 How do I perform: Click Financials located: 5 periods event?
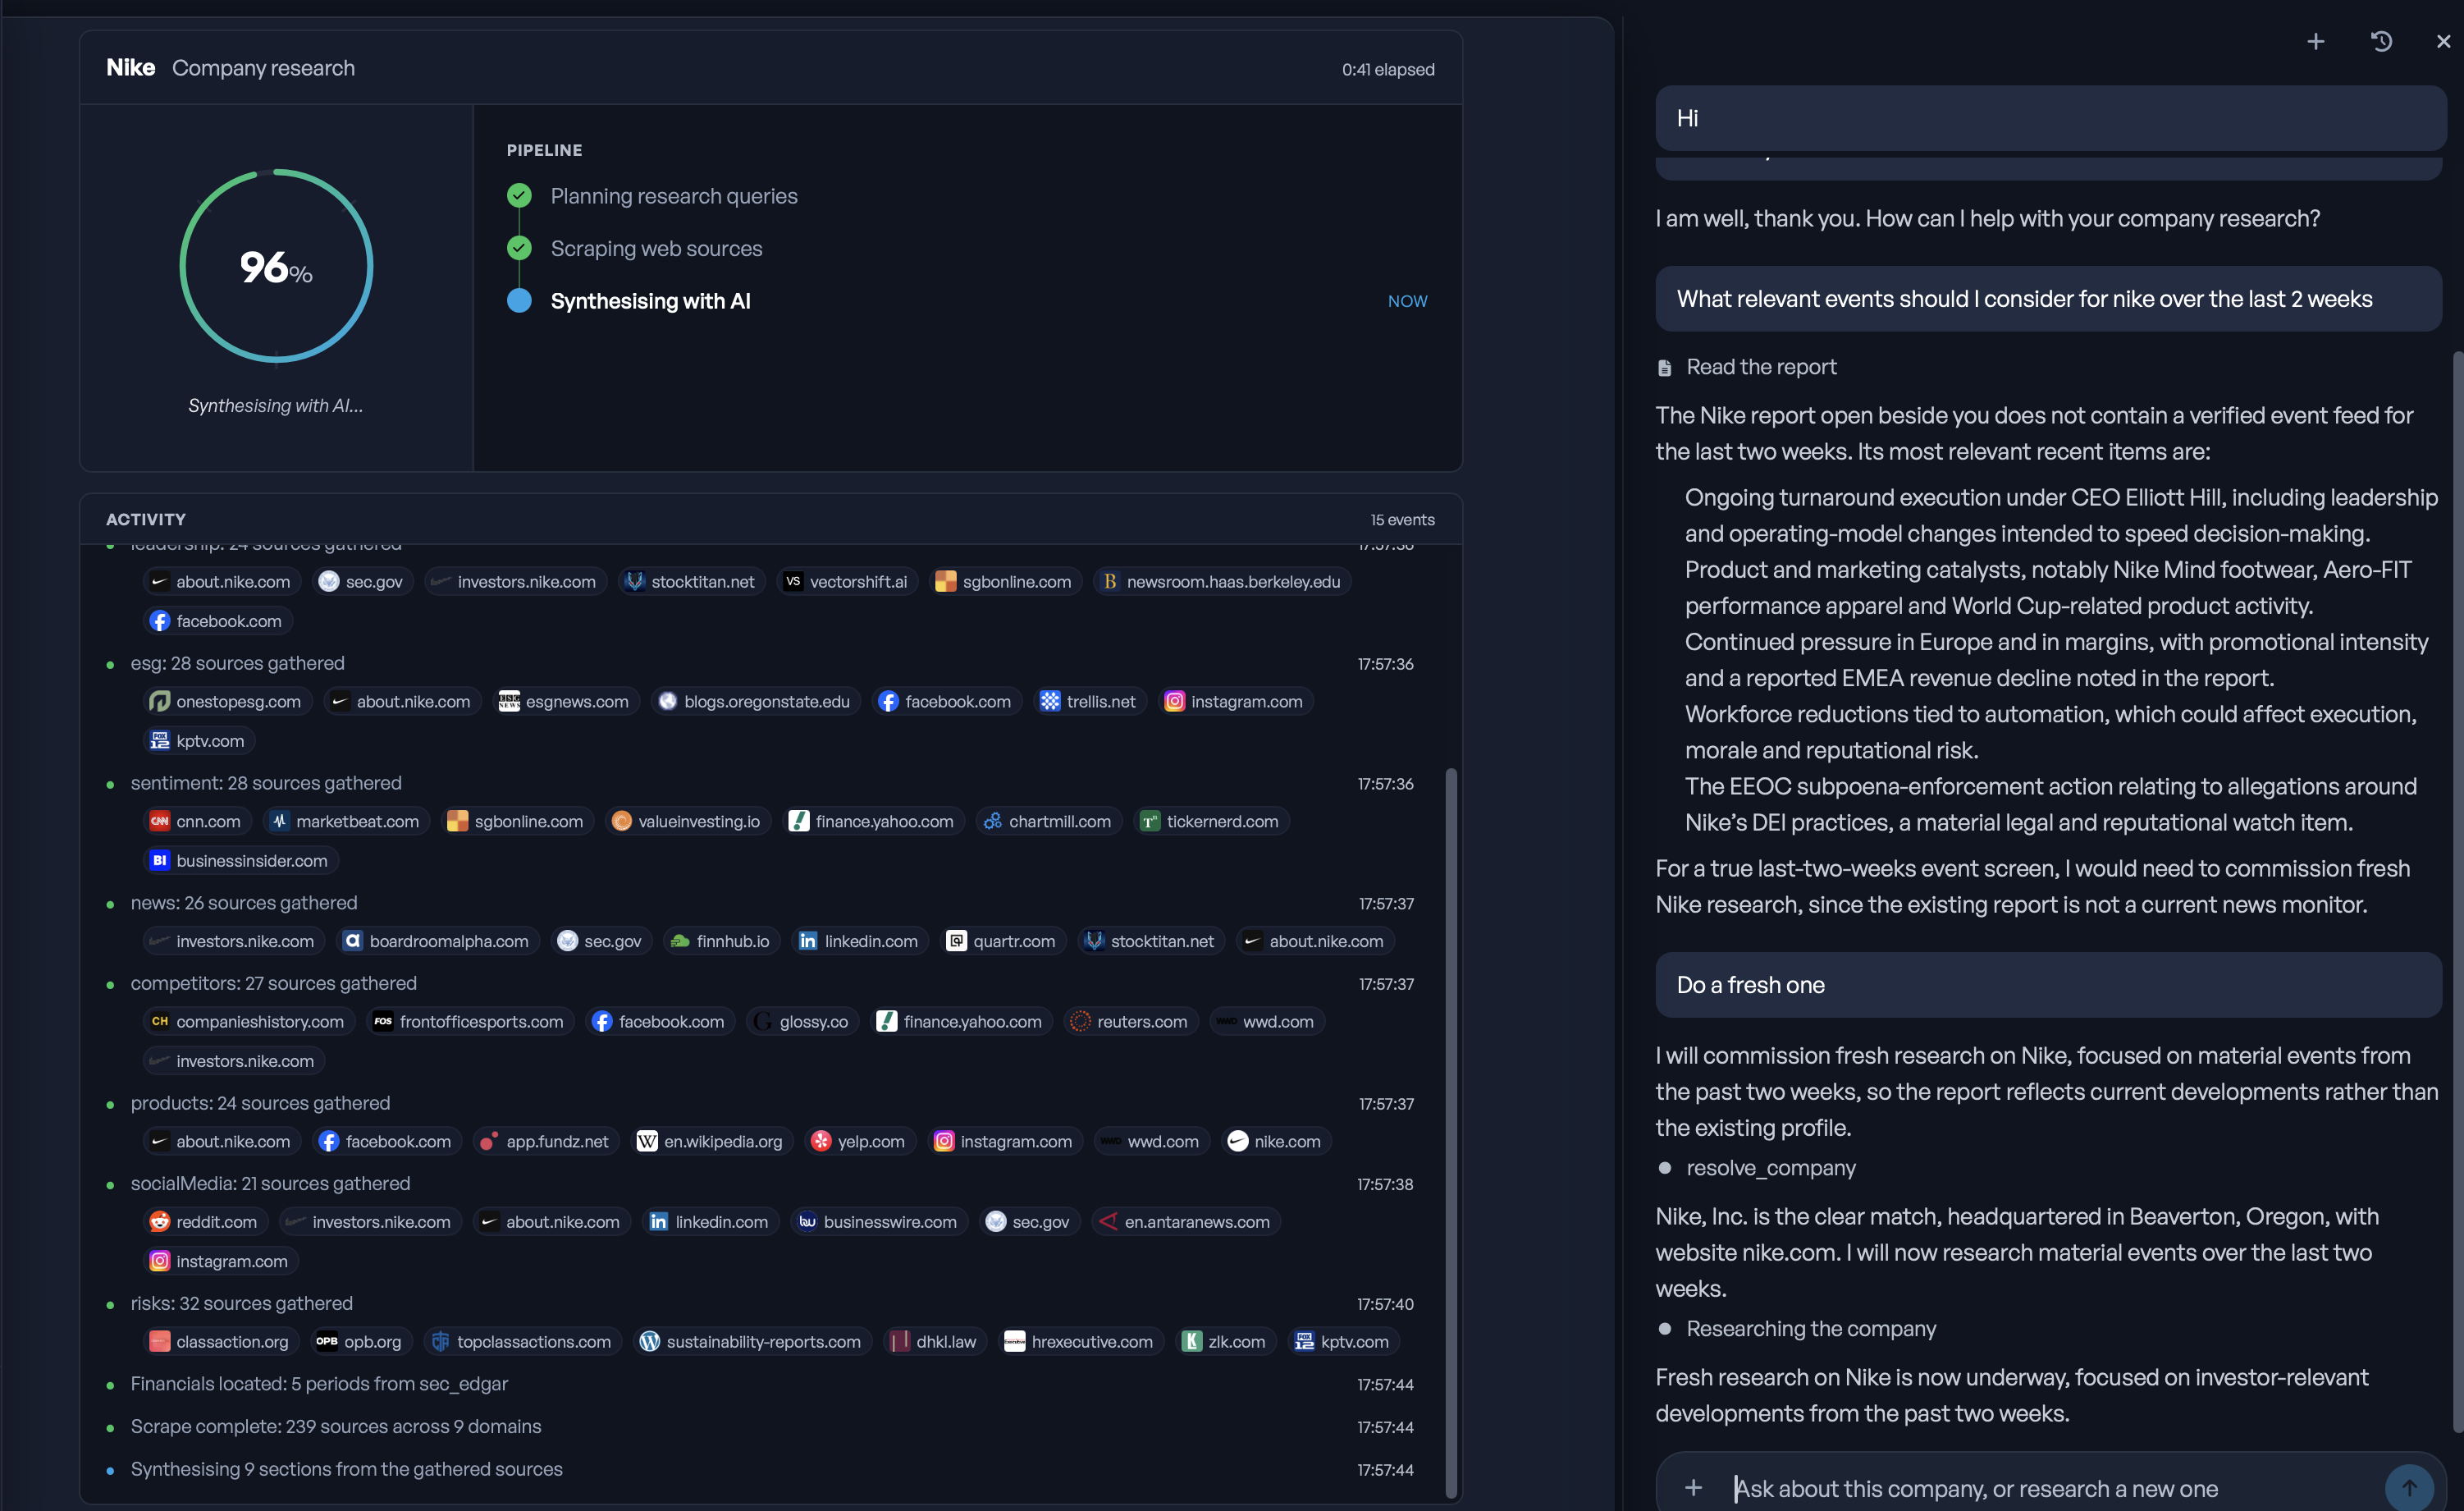(x=319, y=1384)
